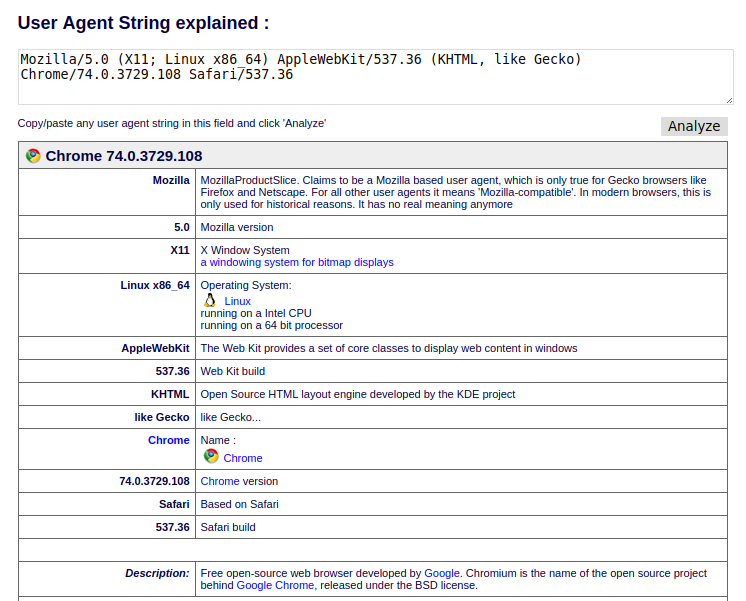Click the bold blue Chrome label link
The height and width of the screenshot is (601, 746).
click(x=168, y=440)
